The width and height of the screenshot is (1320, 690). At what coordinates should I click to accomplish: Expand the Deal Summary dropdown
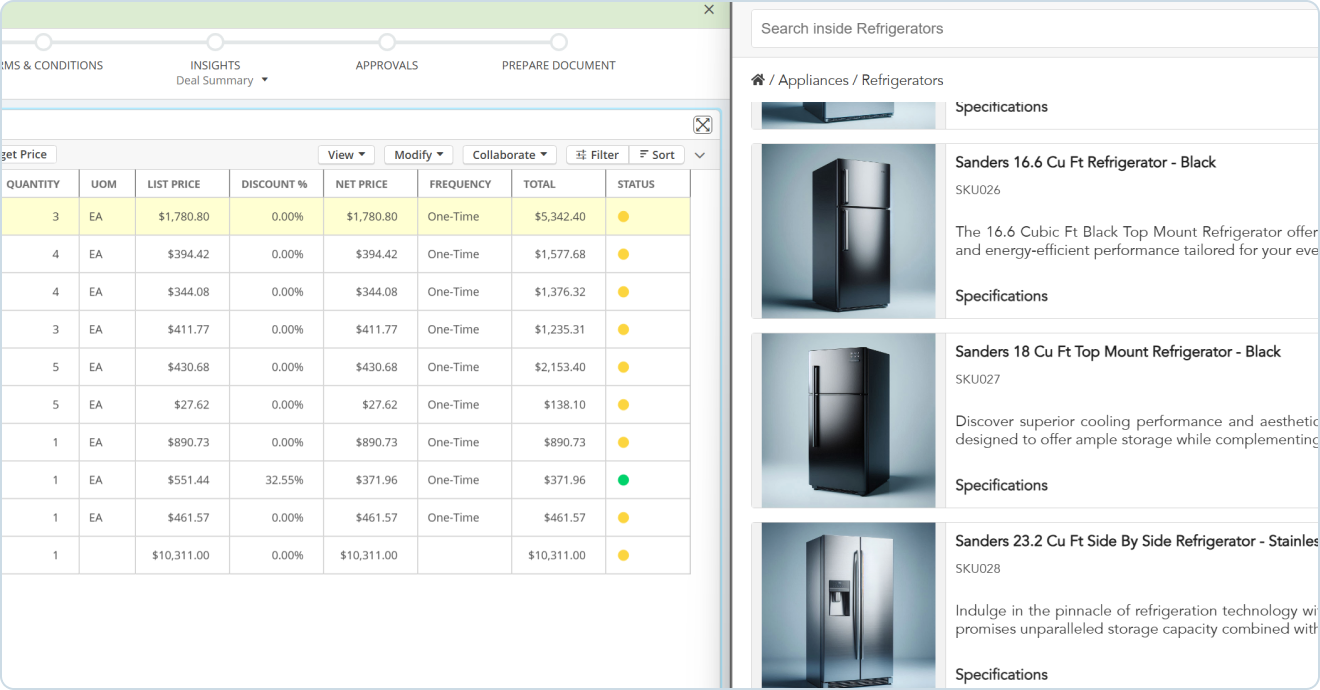pyautogui.click(x=221, y=81)
